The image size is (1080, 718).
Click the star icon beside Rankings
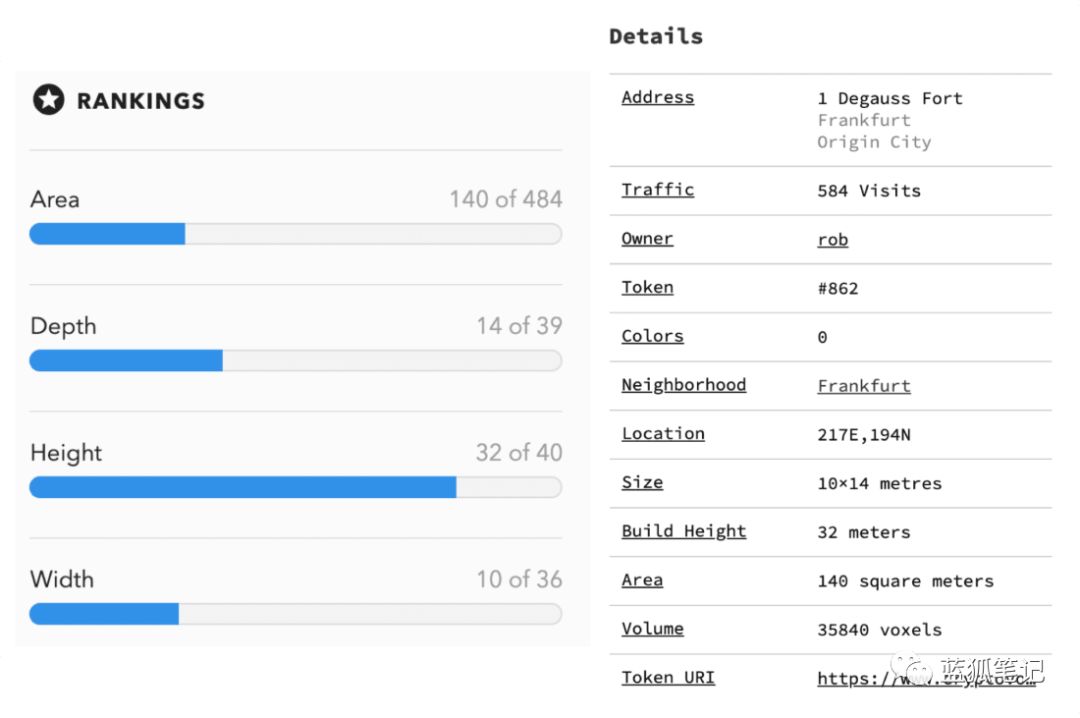pos(48,100)
